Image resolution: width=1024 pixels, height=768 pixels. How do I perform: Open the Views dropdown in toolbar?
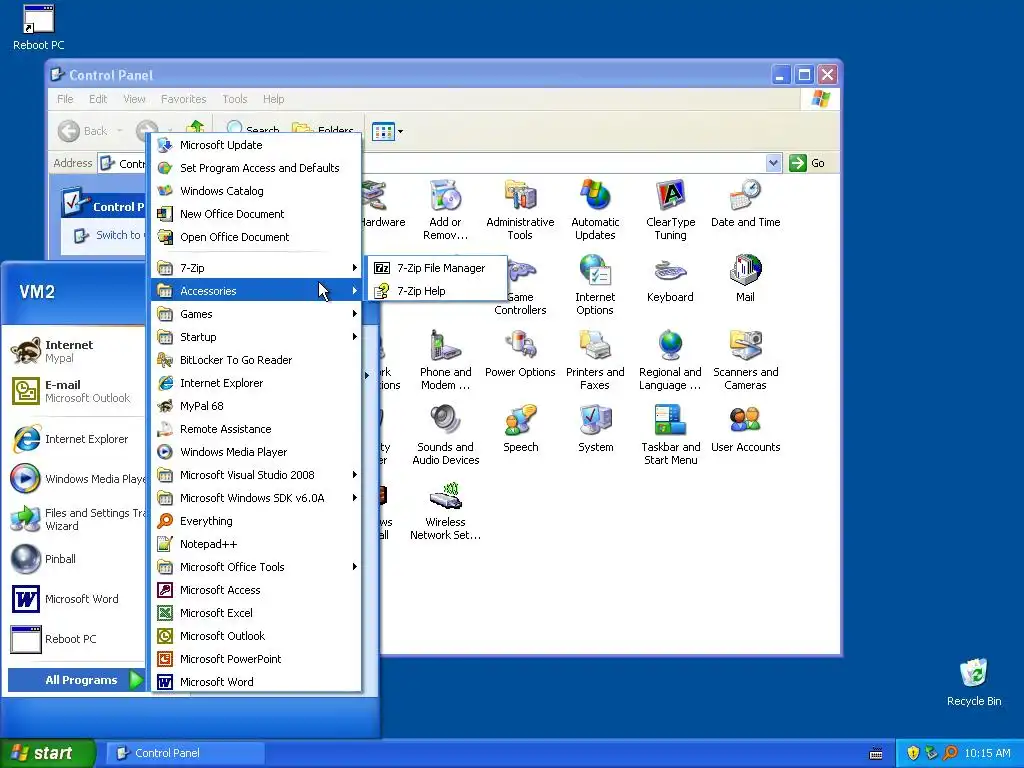387,131
